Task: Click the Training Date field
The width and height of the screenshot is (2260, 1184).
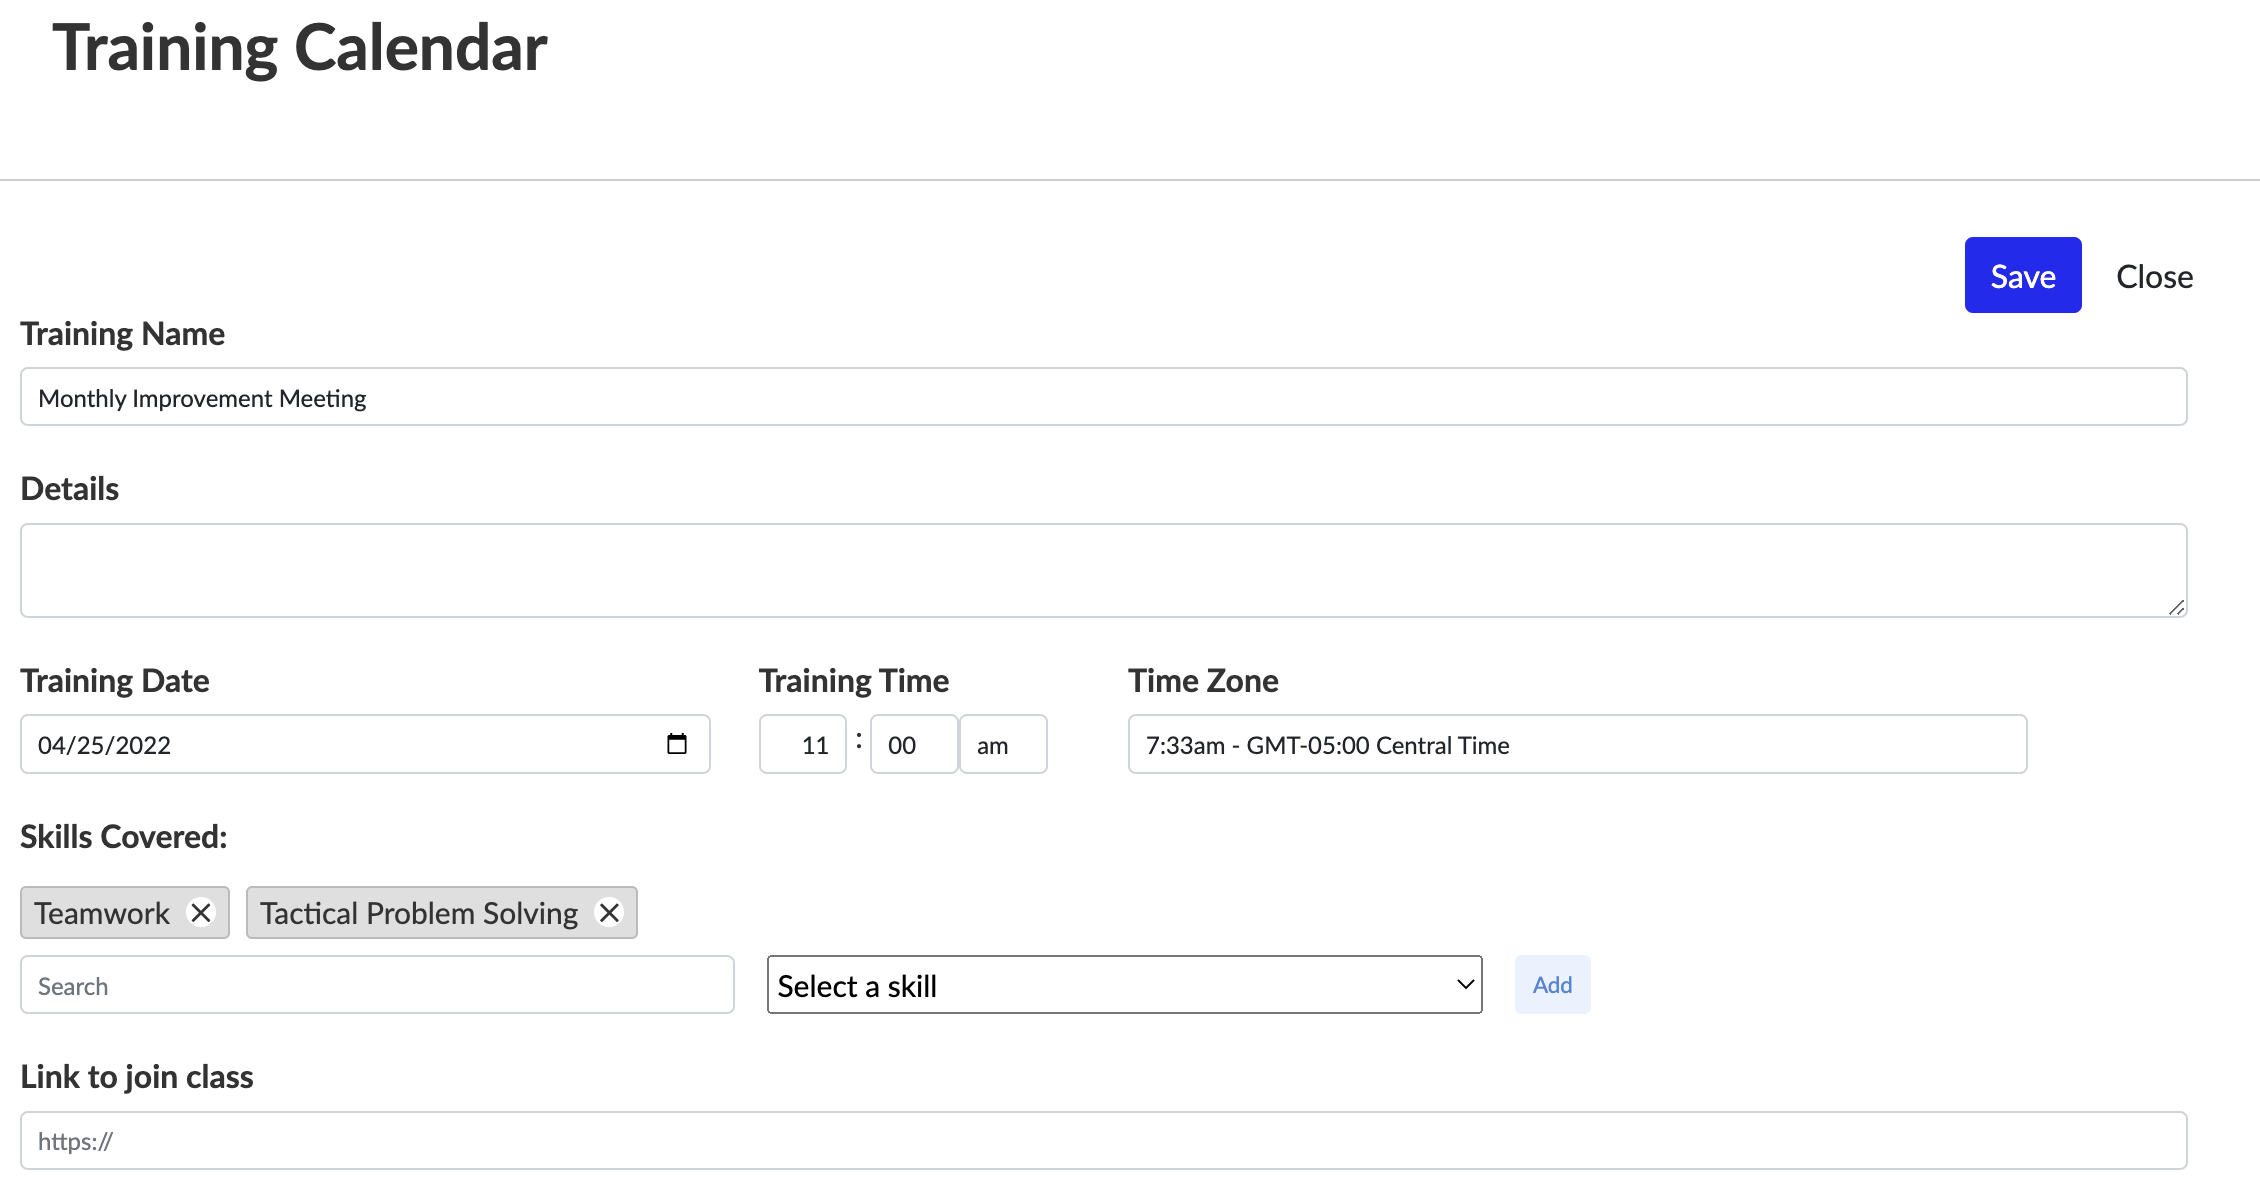Action: click(340, 744)
